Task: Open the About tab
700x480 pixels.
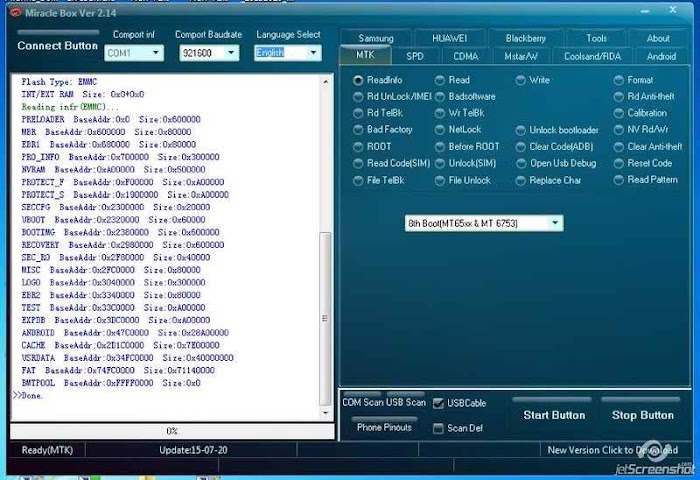Action: 658,38
